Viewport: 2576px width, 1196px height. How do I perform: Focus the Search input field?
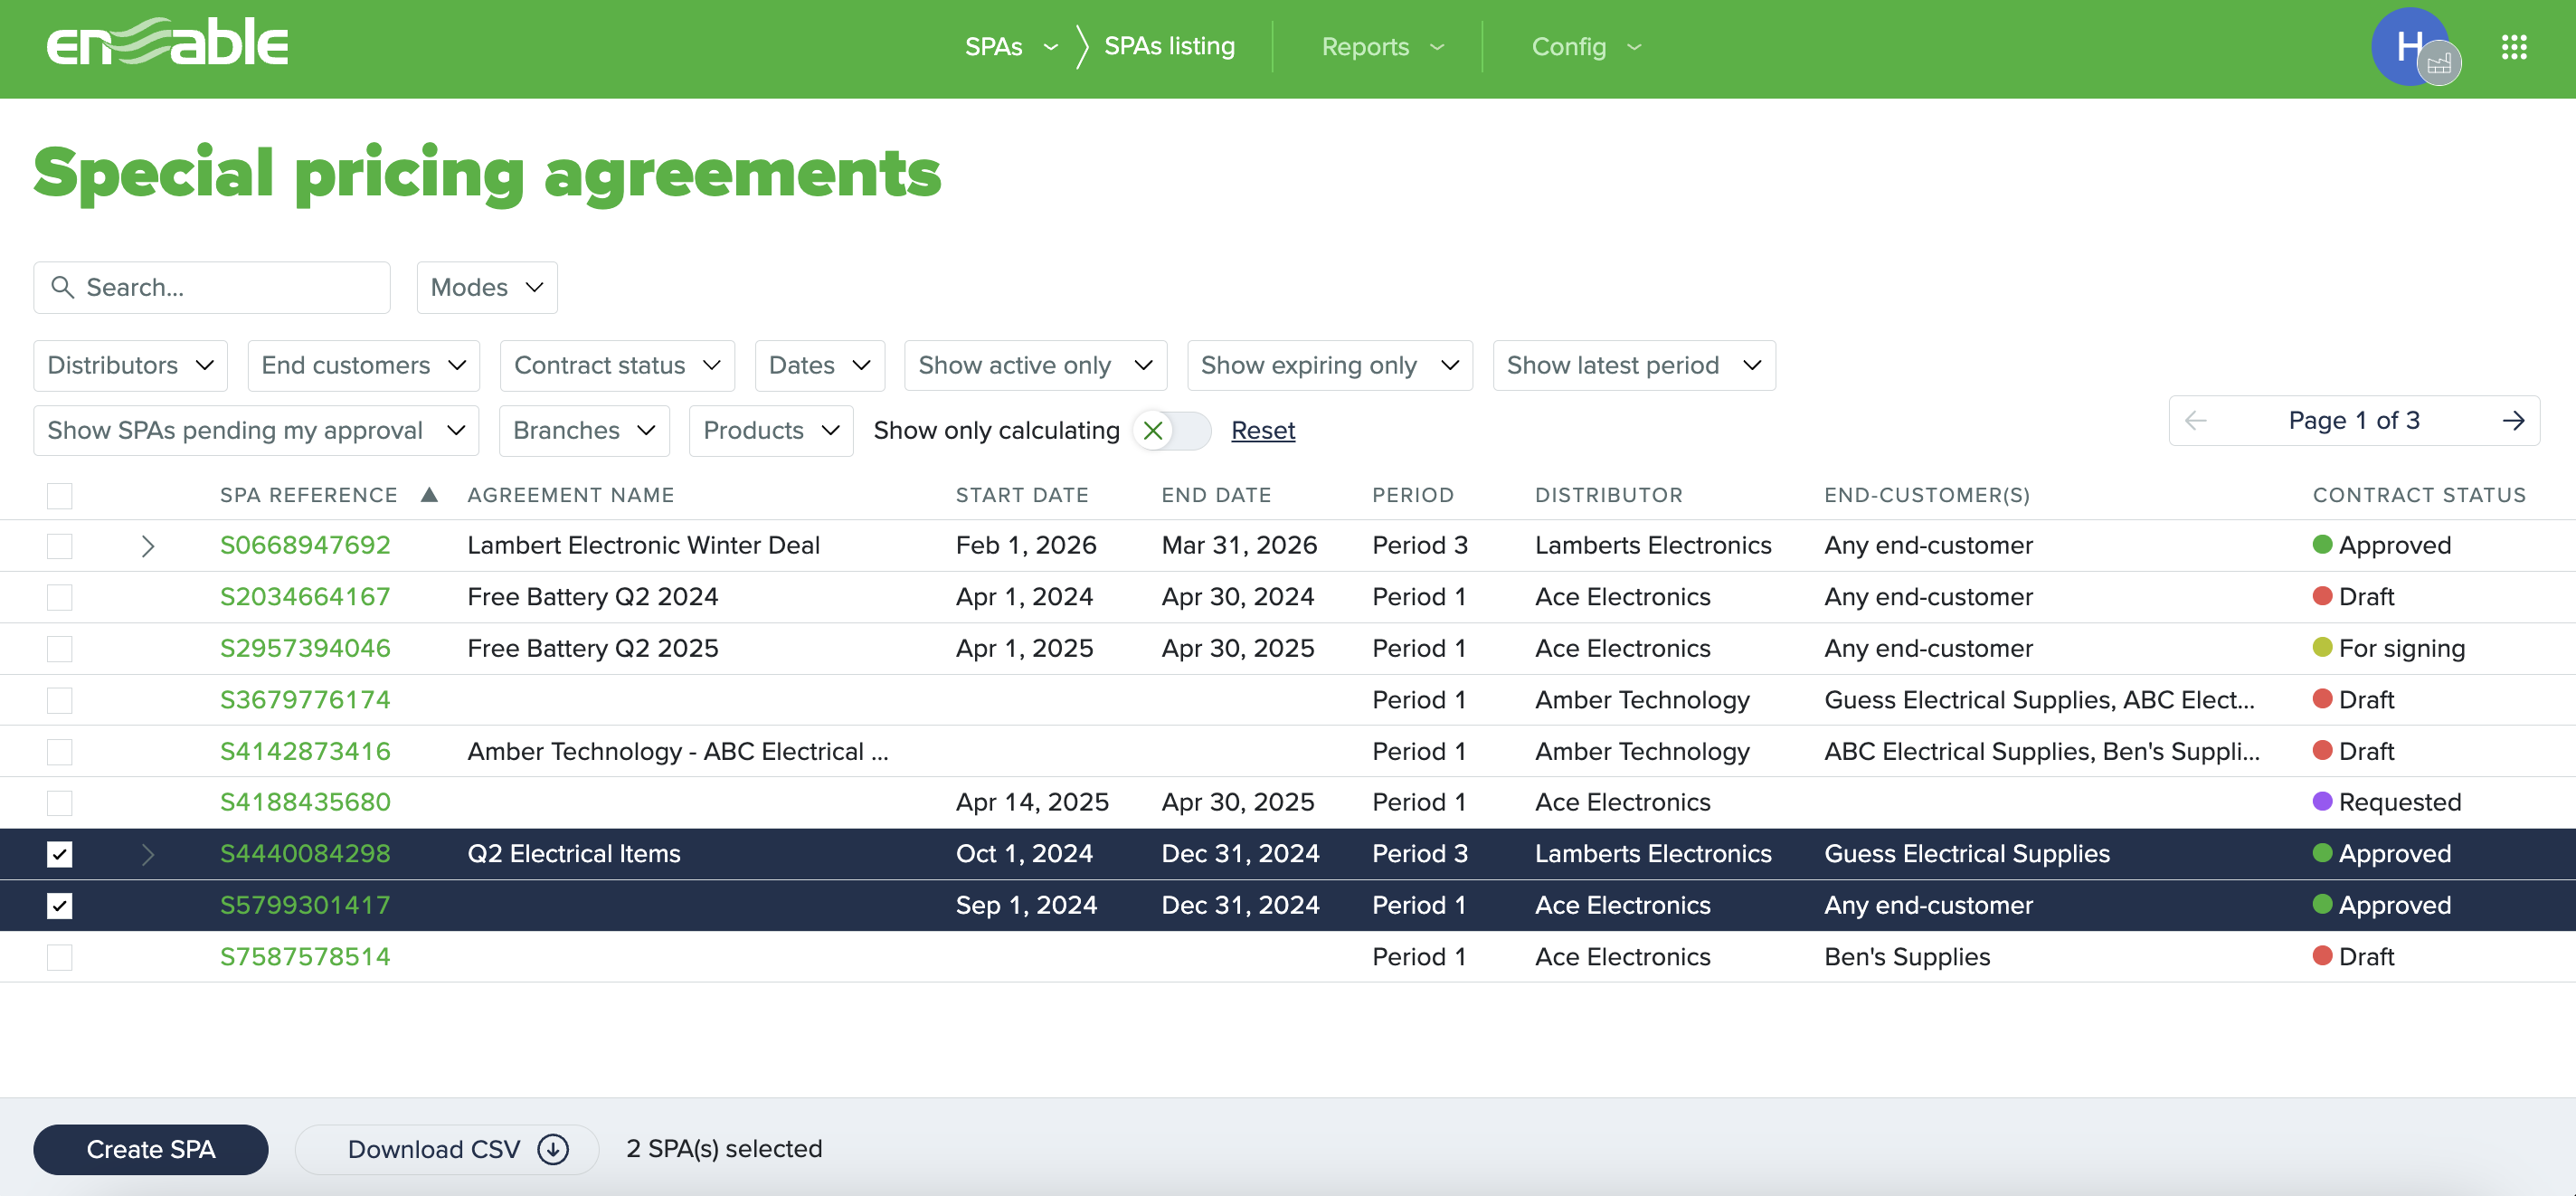212,288
